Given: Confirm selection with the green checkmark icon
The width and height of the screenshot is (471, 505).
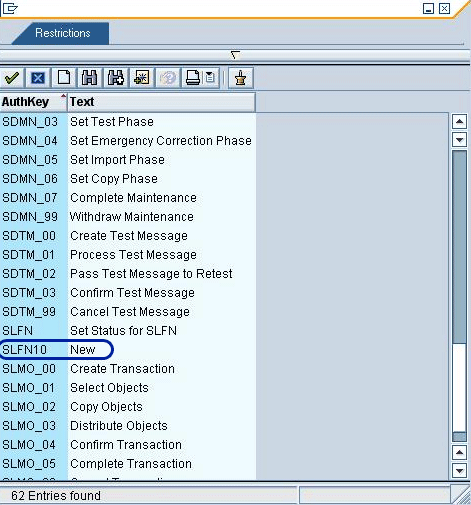Looking at the screenshot, I should point(12,78).
